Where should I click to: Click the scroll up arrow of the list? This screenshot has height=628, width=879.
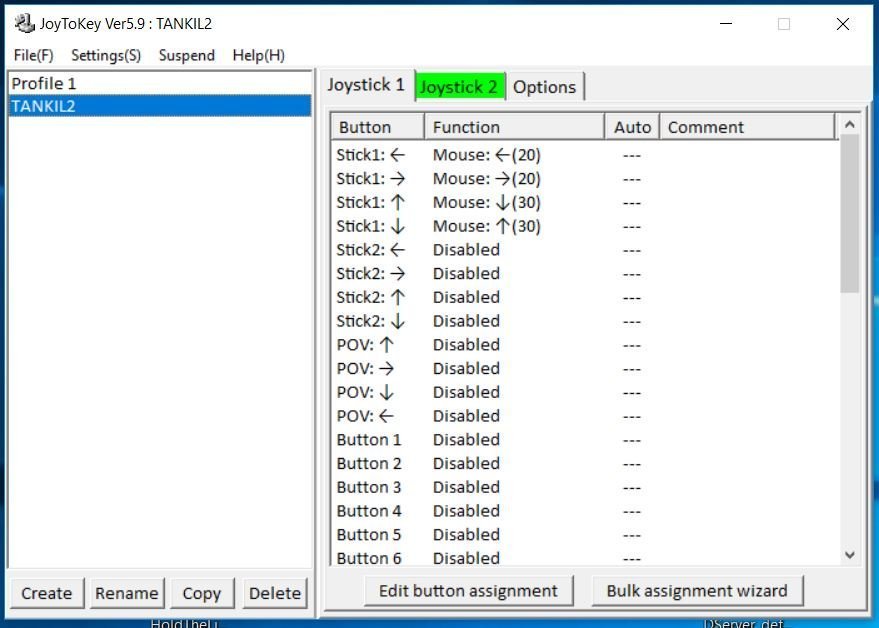point(849,125)
